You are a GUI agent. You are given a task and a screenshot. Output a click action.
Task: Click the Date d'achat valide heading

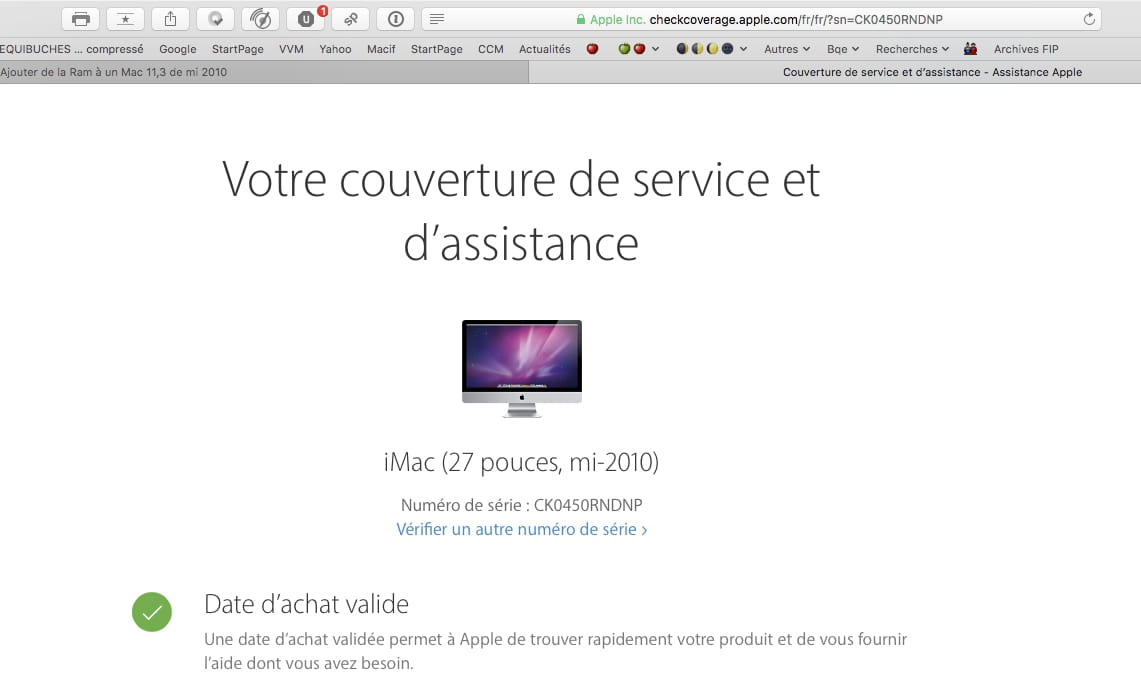pos(306,604)
